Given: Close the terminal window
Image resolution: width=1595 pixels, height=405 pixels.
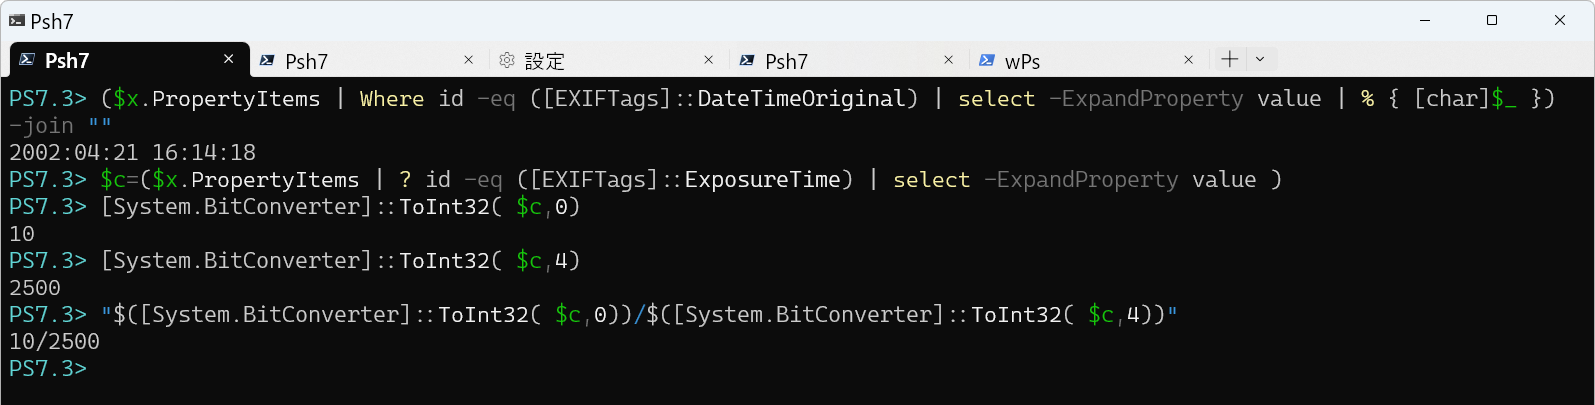Looking at the screenshot, I should 1559,20.
